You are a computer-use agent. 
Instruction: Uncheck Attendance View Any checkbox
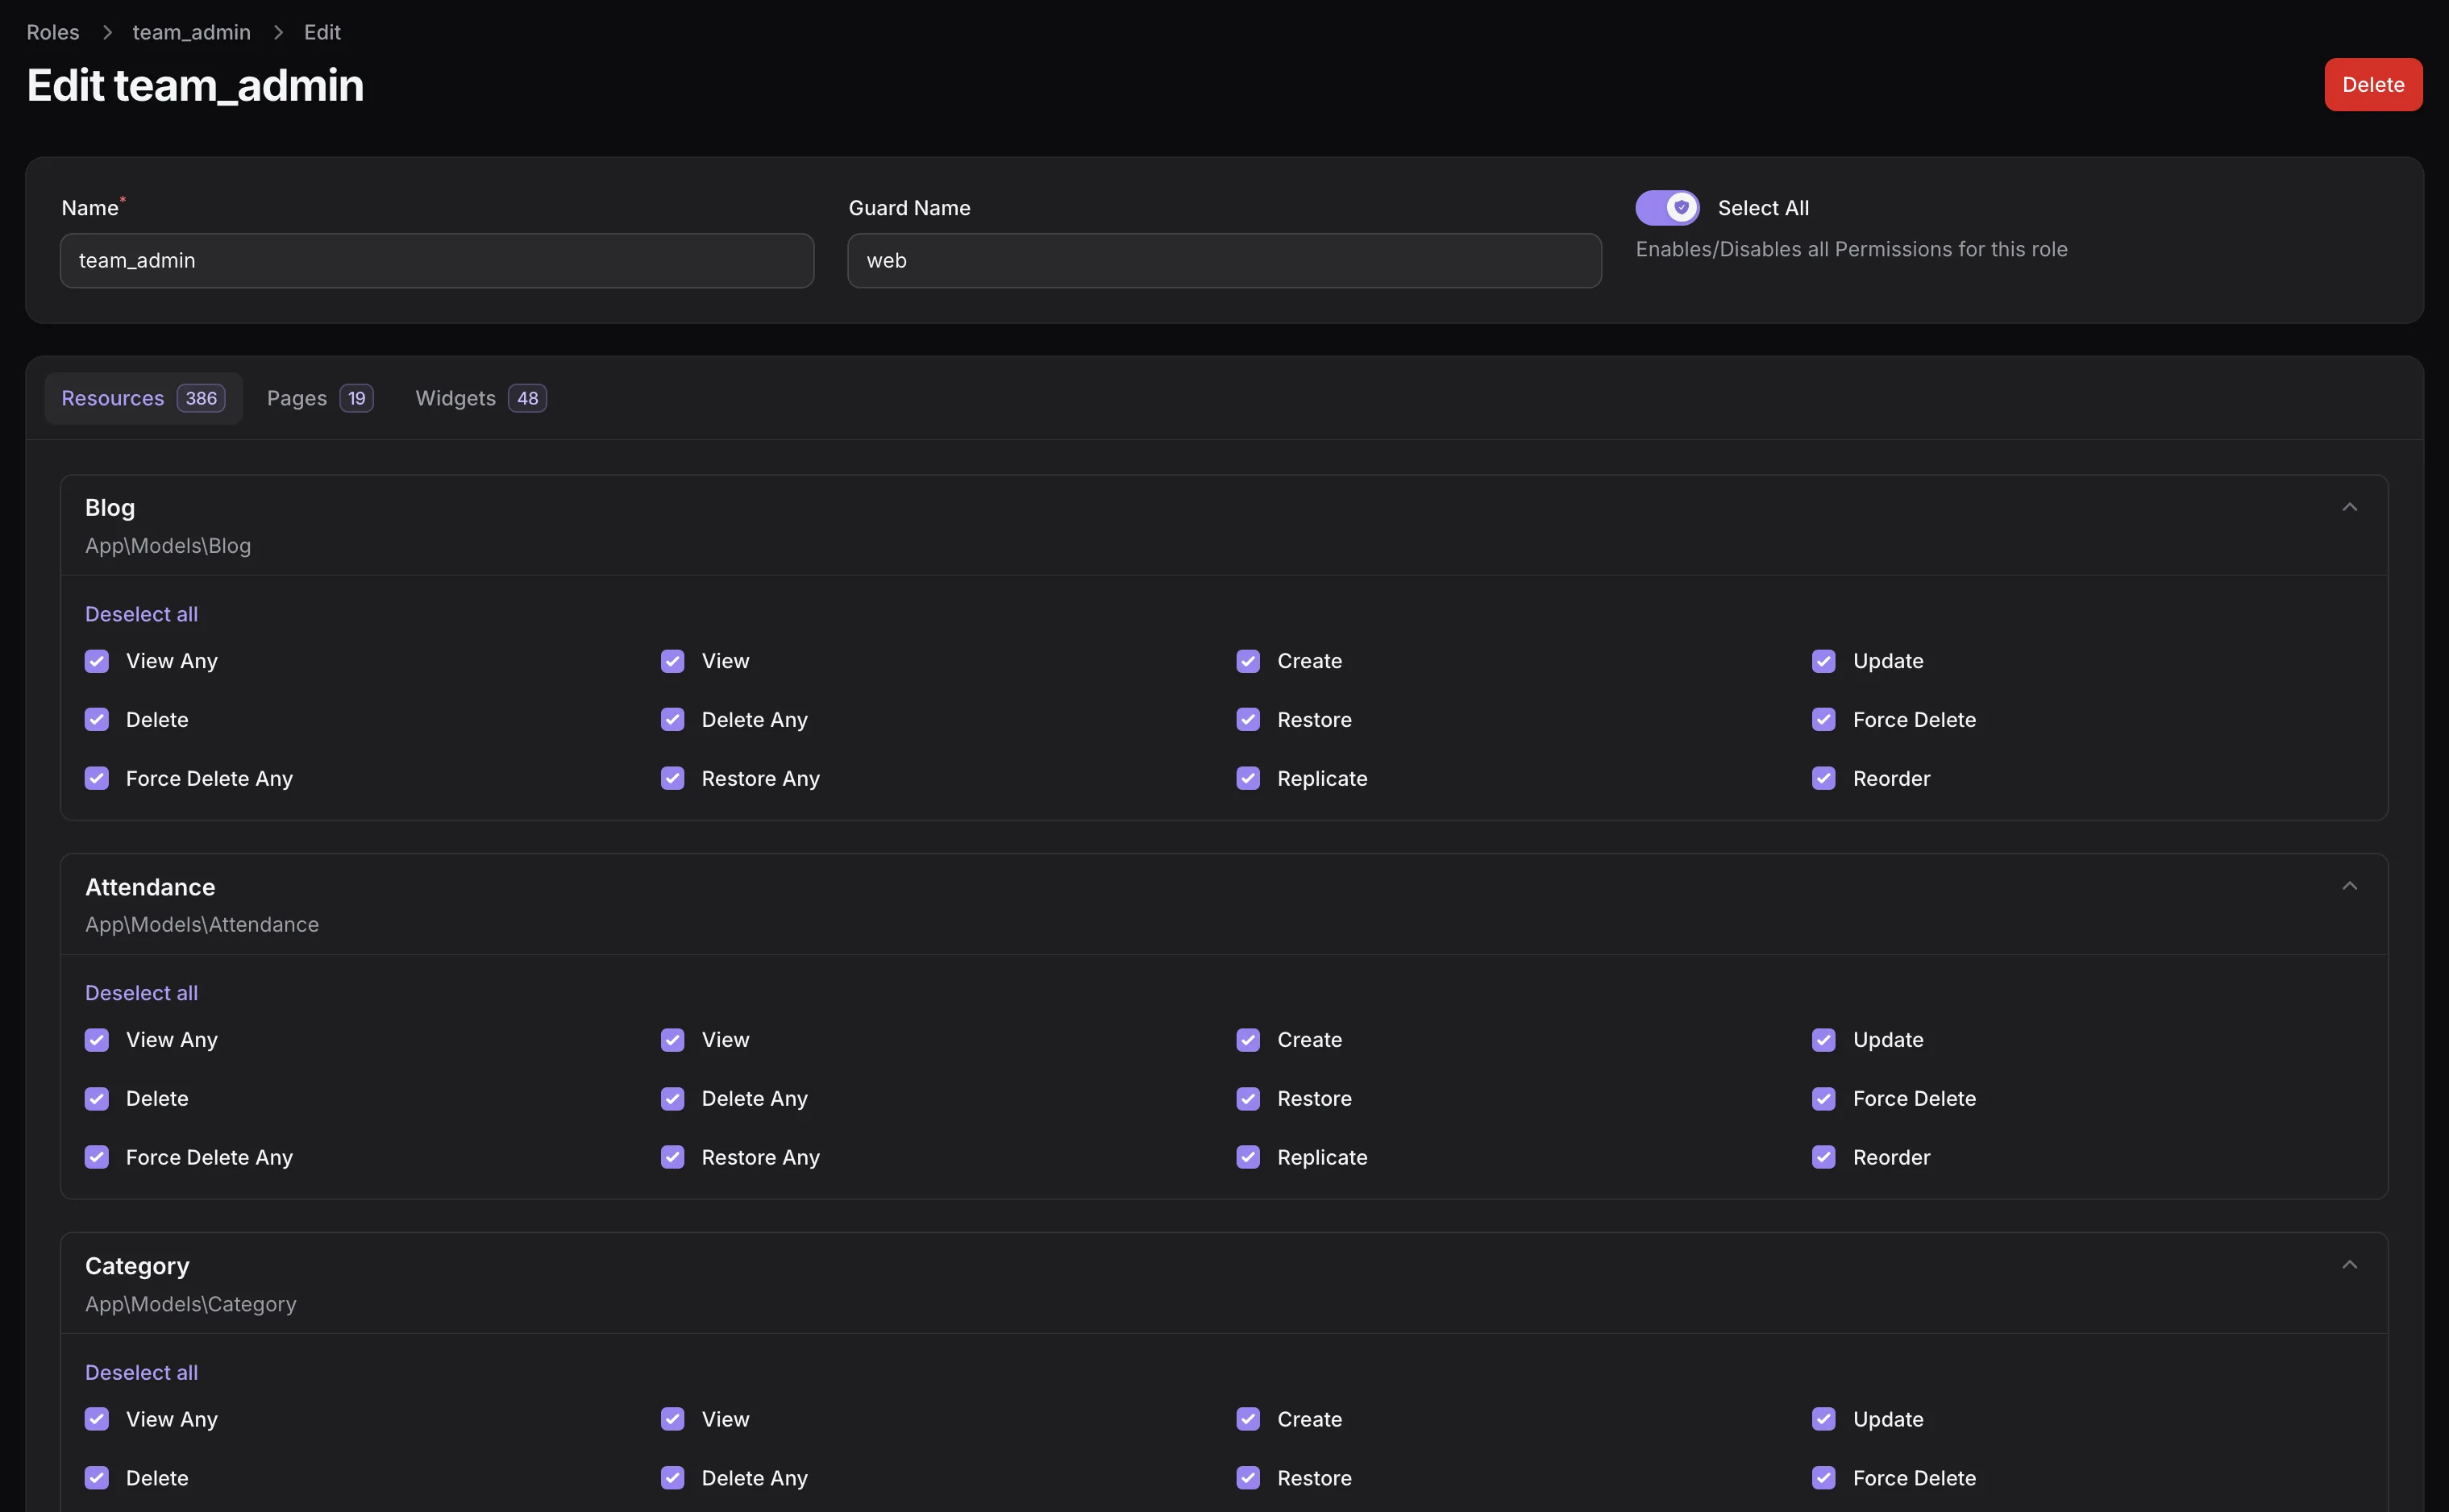(x=97, y=1040)
